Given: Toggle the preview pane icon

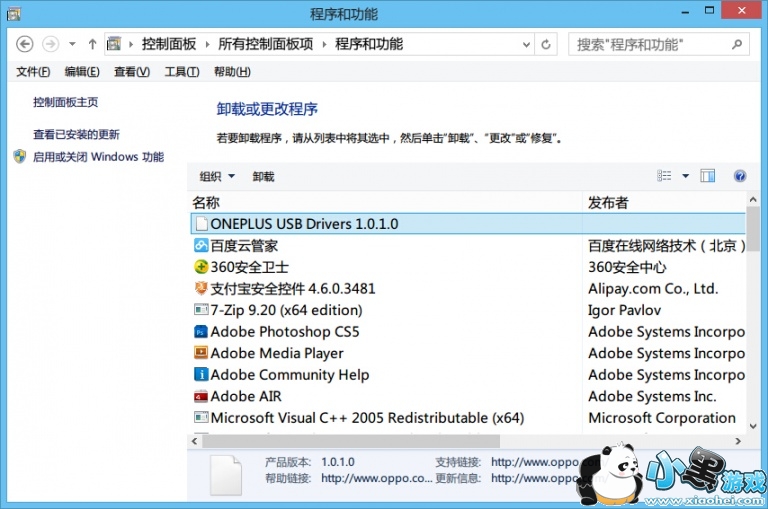Looking at the screenshot, I should pyautogui.click(x=708, y=176).
